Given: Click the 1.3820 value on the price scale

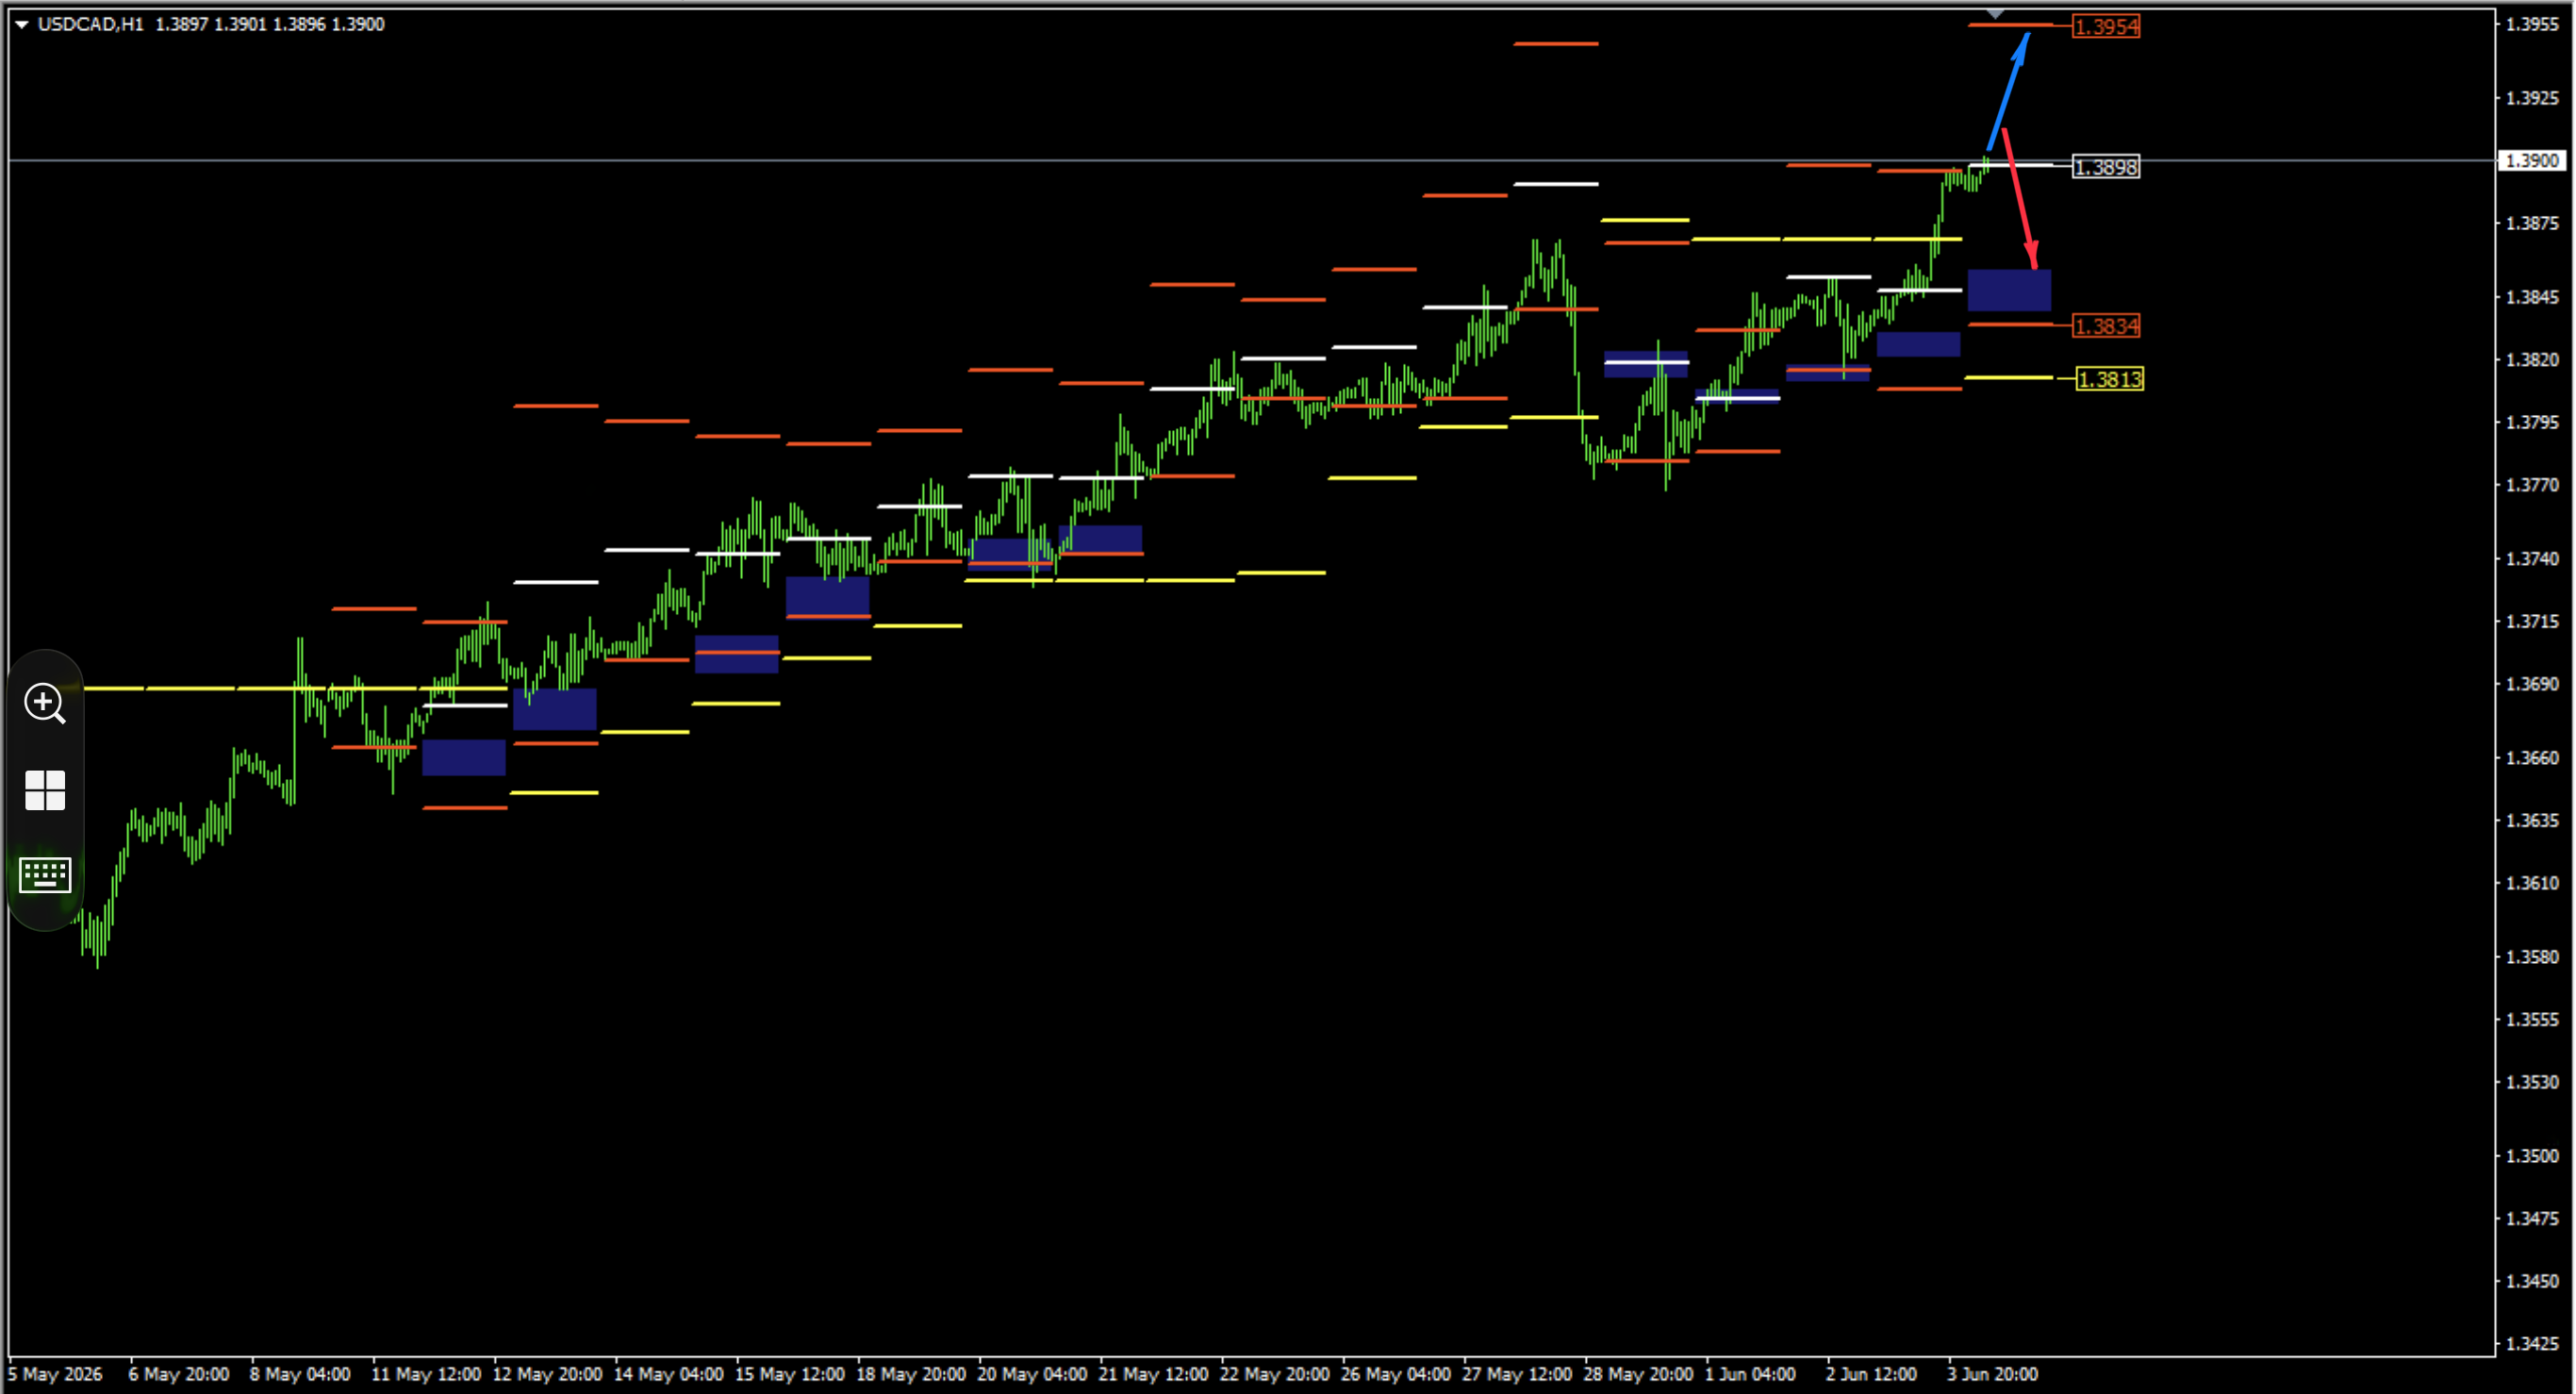Looking at the screenshot, I should click(x=2532, y=360).
